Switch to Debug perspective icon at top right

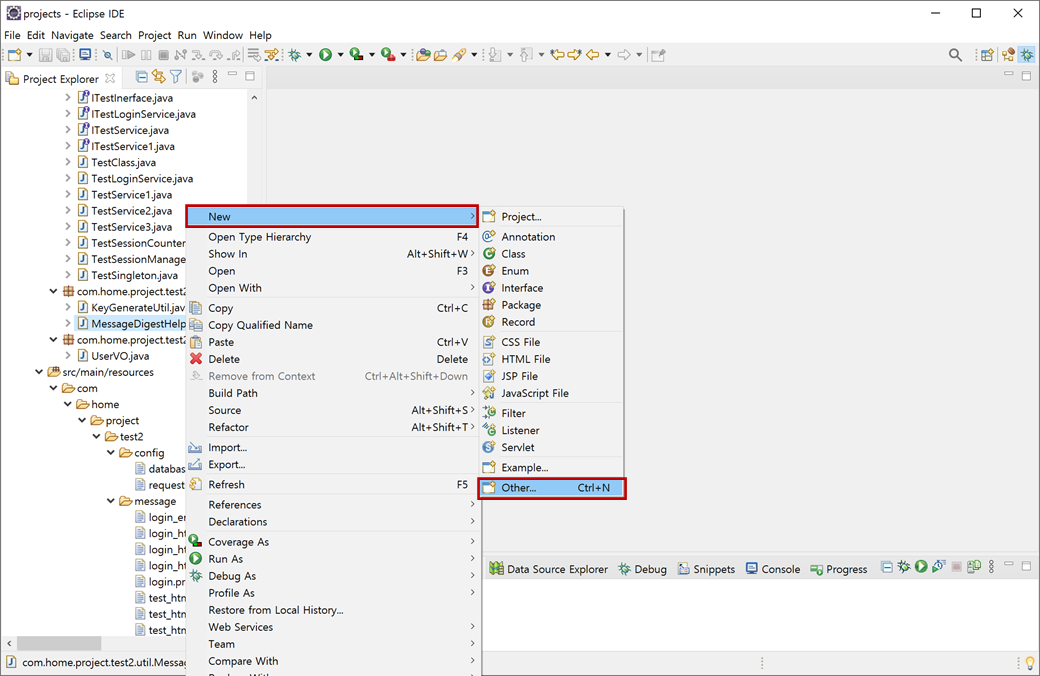pyautogui.click(x=1027, y=55)
